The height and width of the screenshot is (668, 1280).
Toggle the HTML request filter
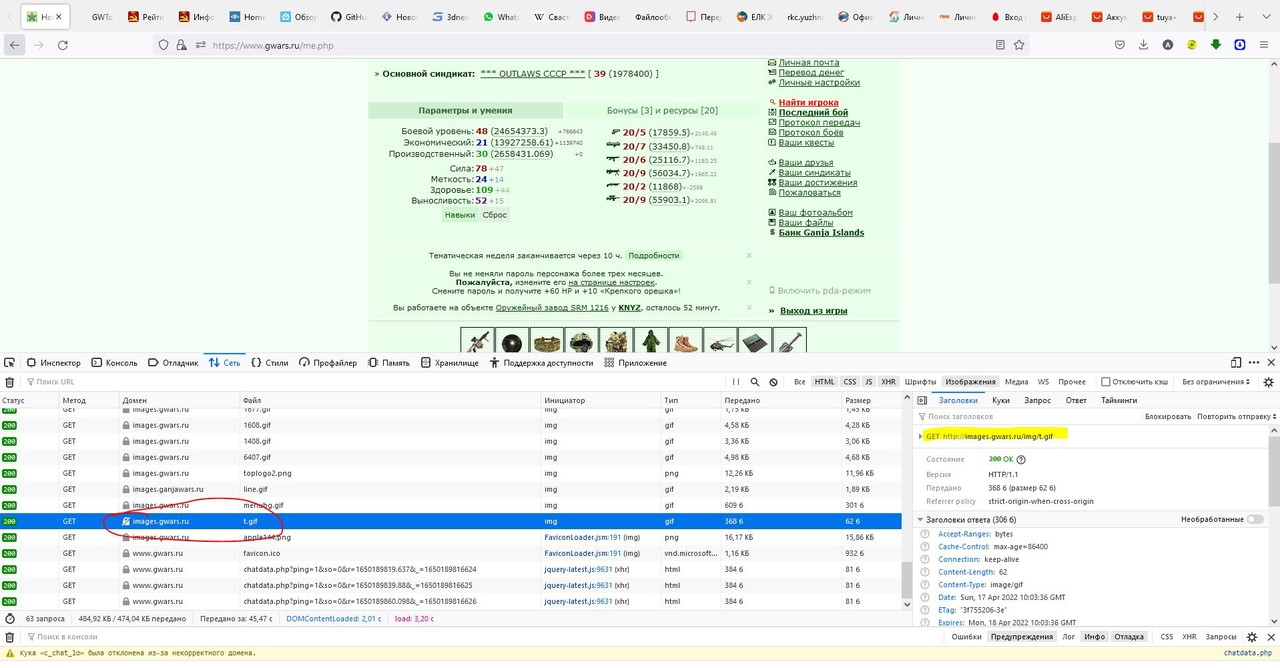824,382
